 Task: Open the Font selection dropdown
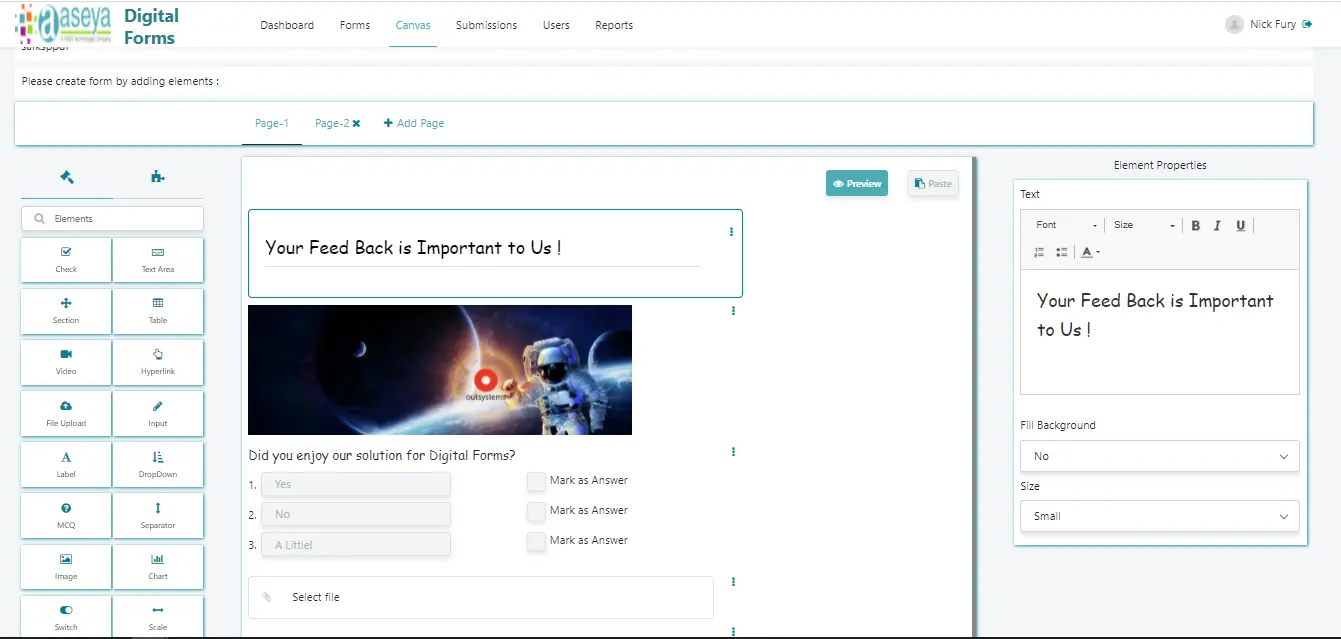pos(1061,225)
